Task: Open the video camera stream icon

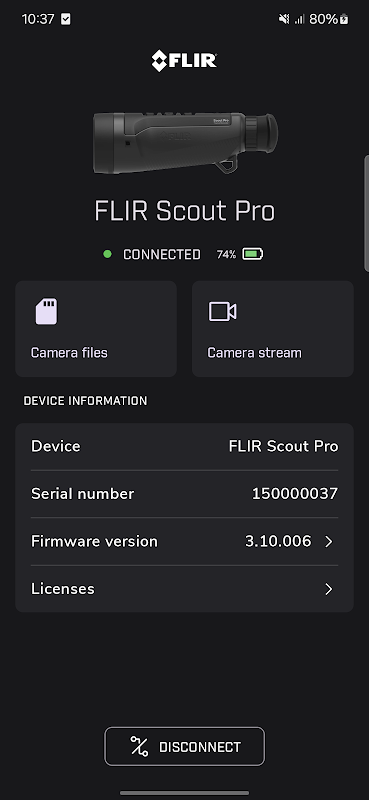Action: [223, 311]
